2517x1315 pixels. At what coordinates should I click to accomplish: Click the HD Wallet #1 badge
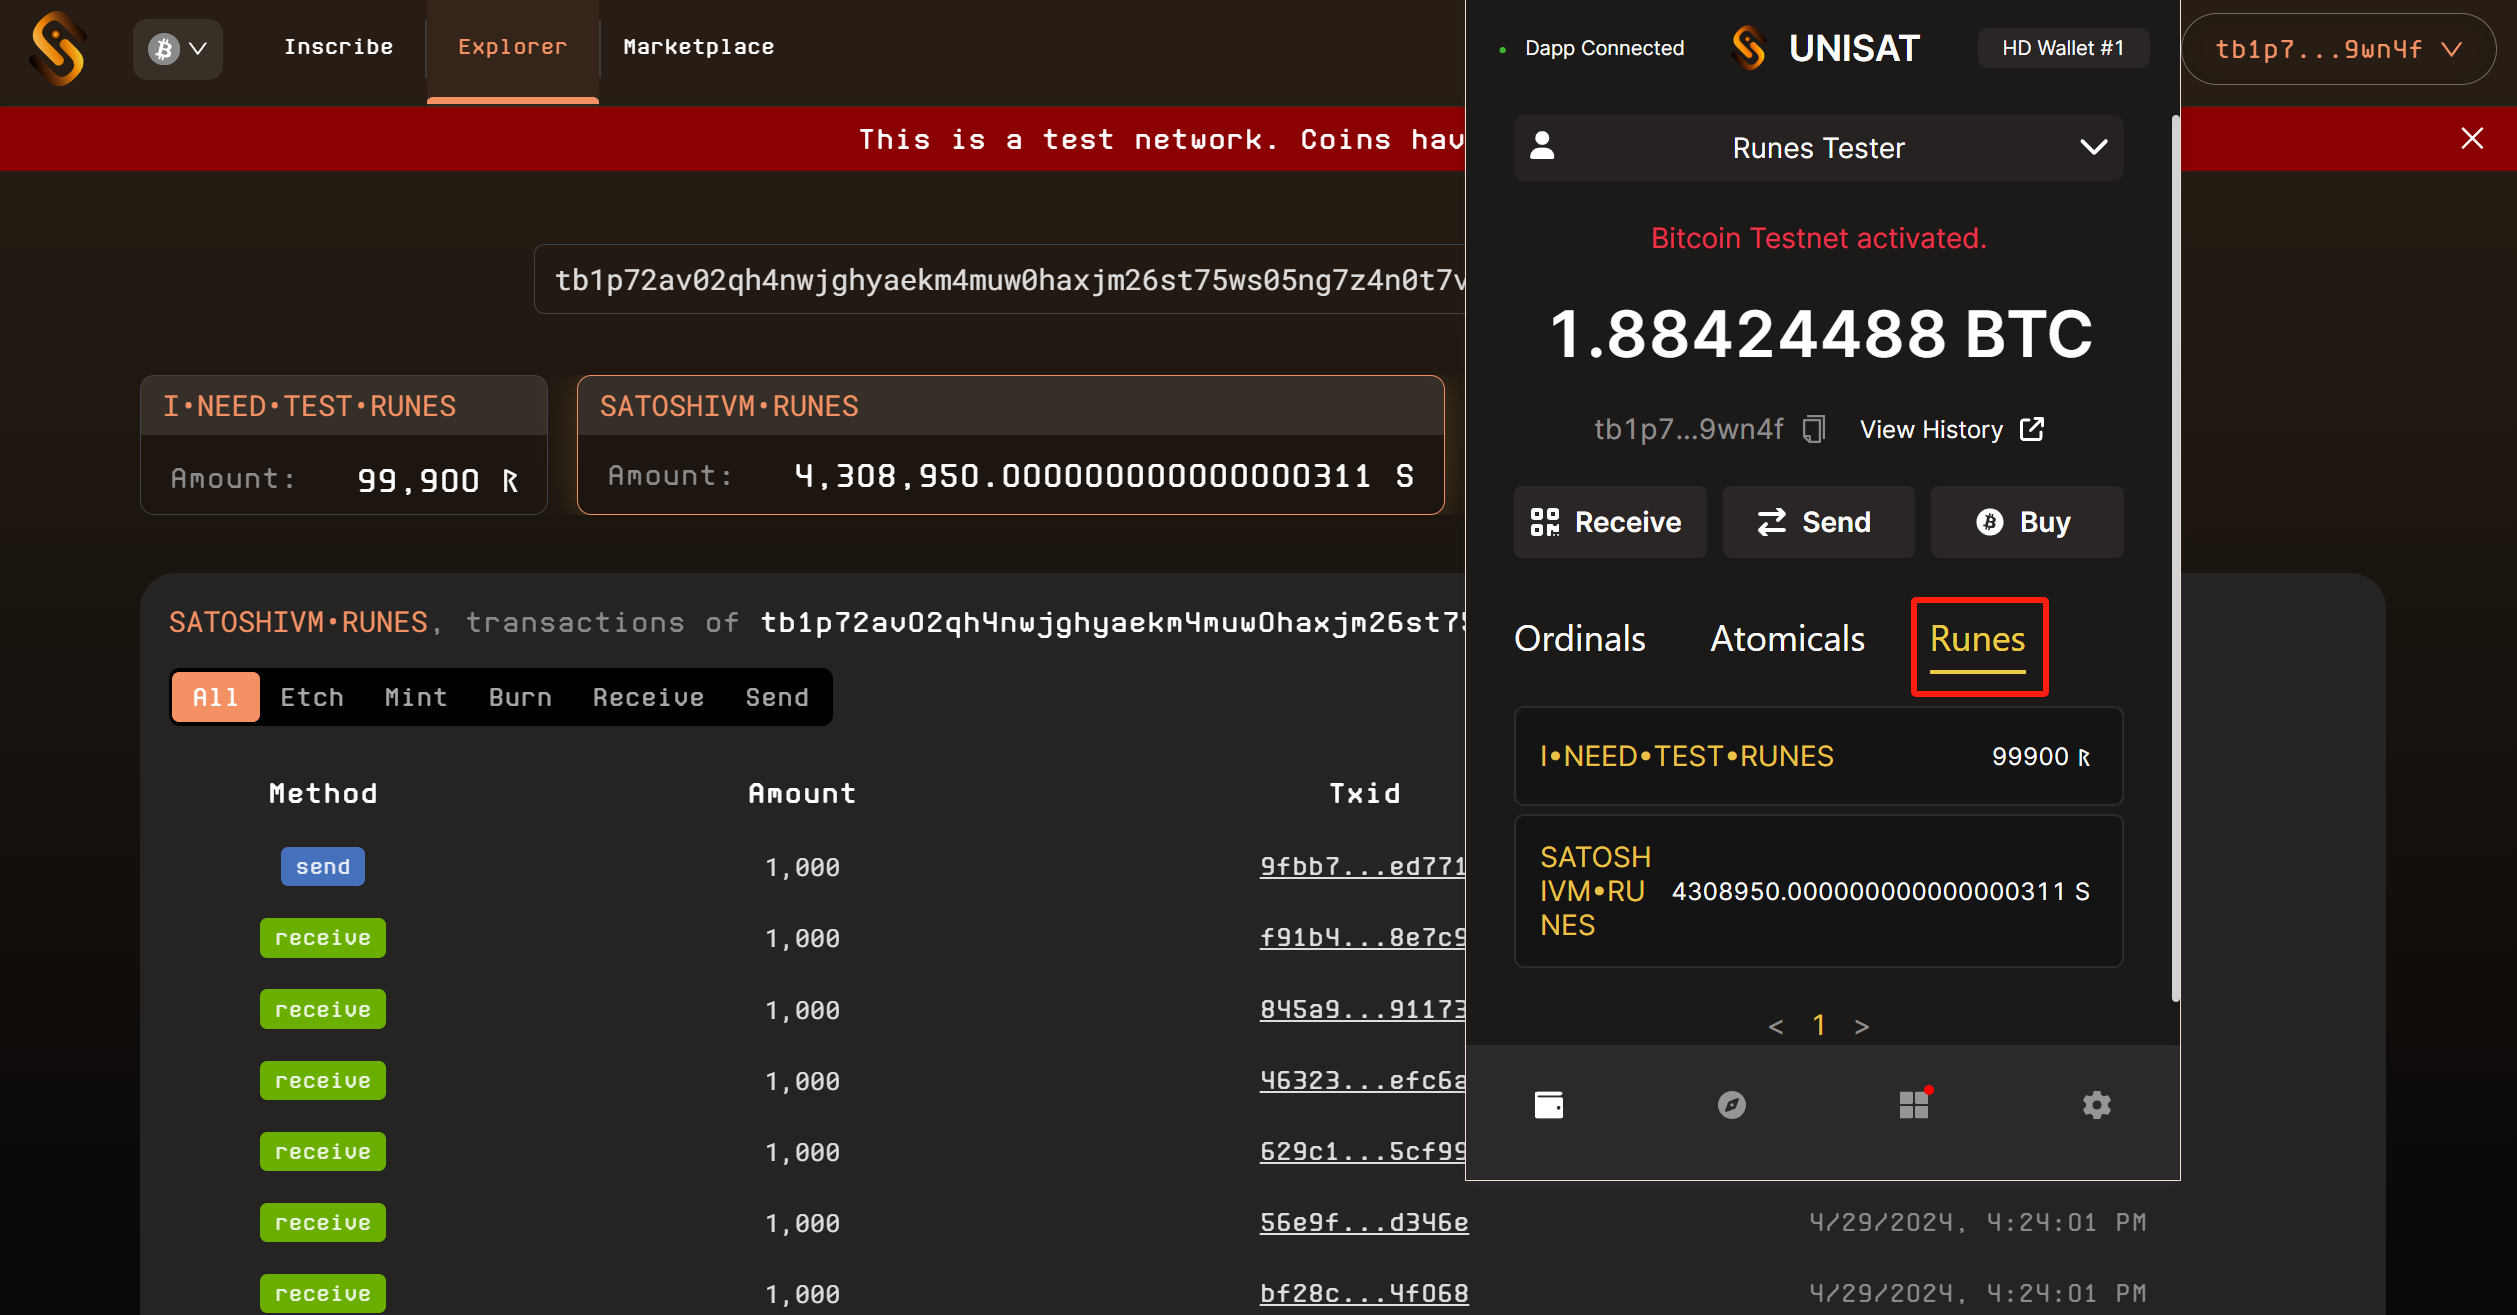click(x=2062, y=48)
